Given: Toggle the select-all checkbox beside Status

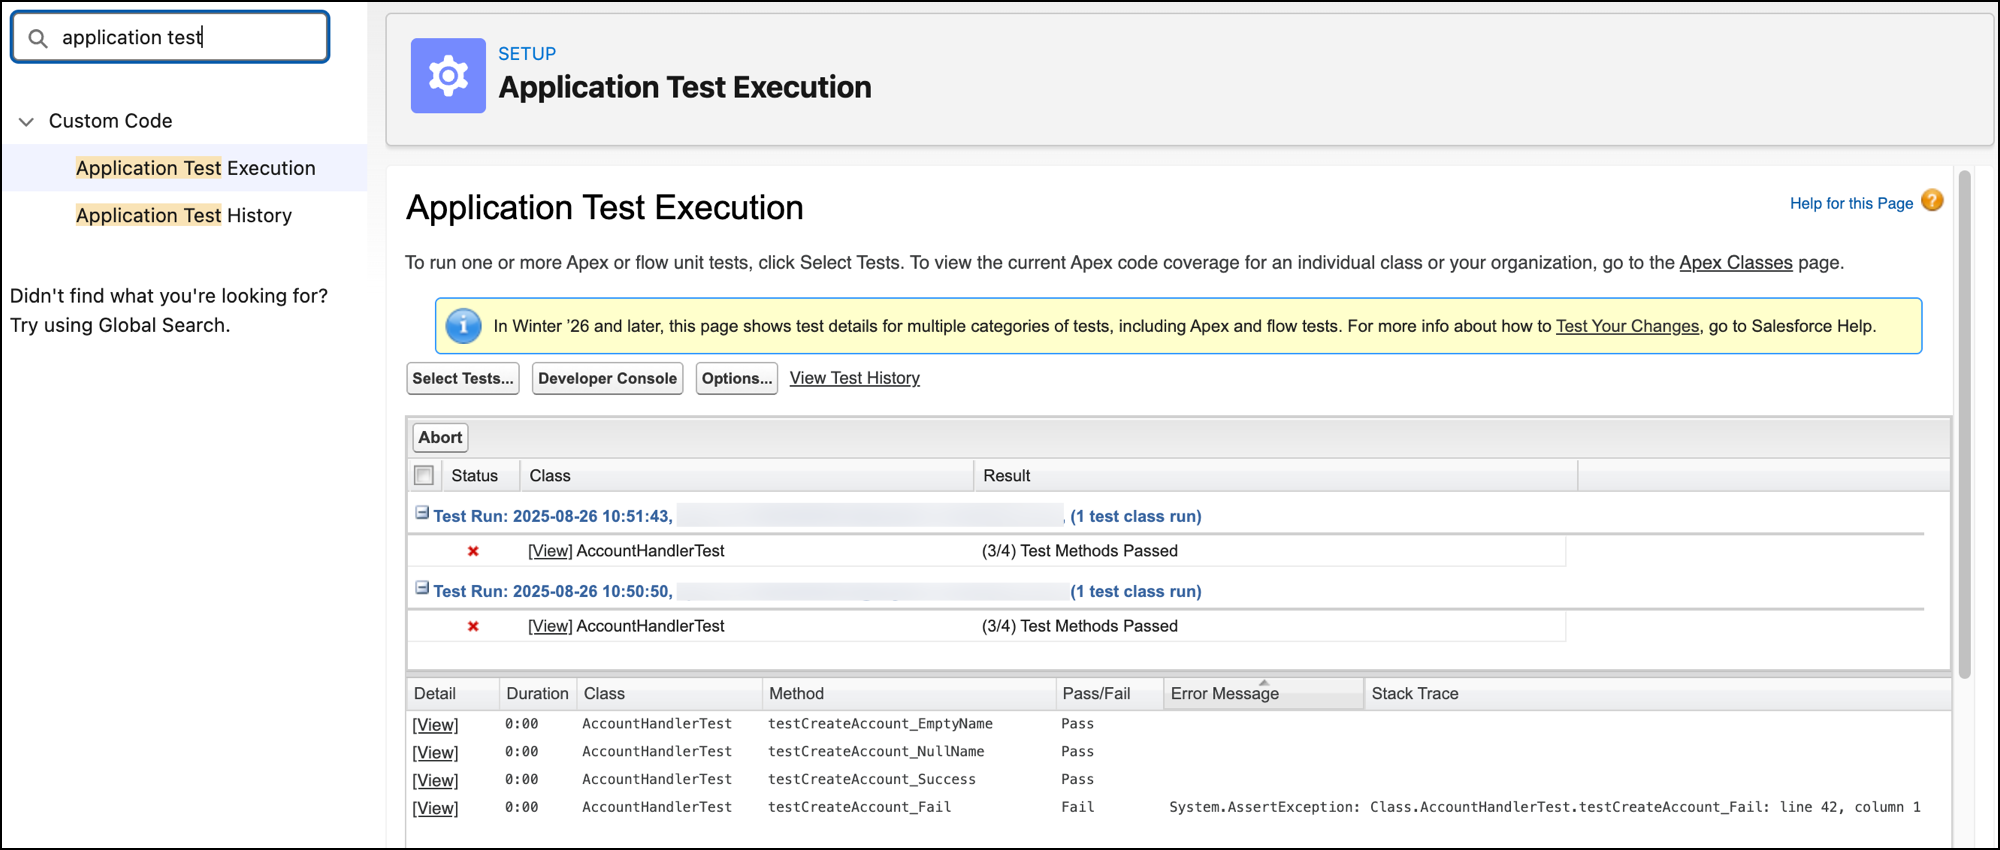Looking at the screenshot, I should coord(424,475).
